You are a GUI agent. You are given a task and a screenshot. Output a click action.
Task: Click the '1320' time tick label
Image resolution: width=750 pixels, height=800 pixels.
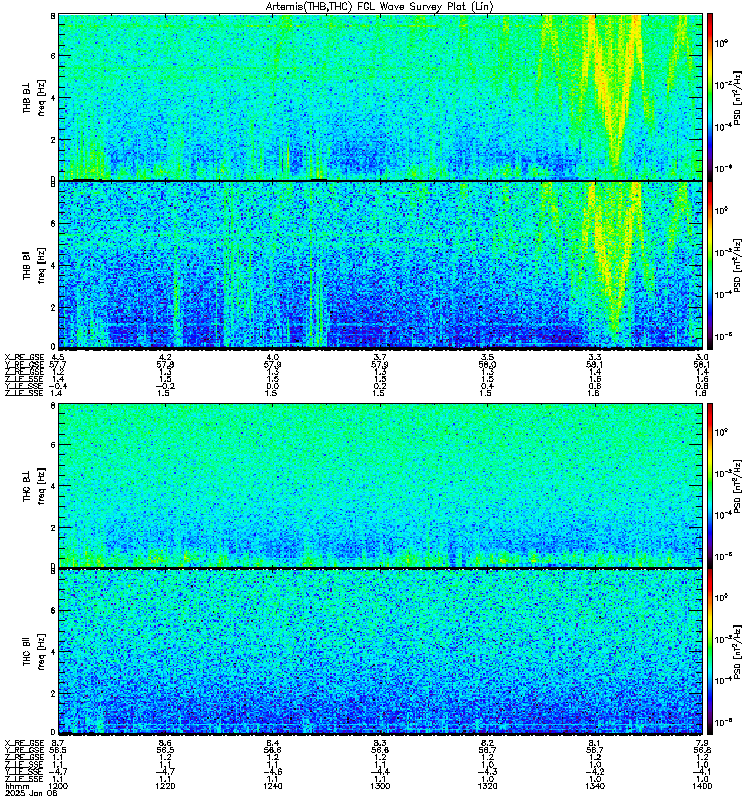487,786
